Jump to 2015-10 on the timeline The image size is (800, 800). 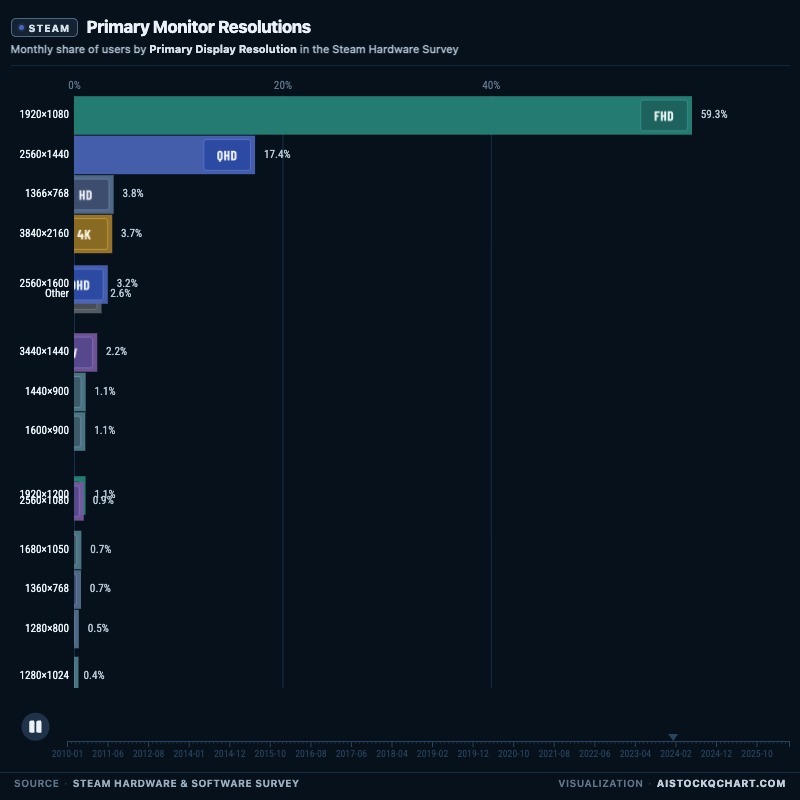click(270, 754)
